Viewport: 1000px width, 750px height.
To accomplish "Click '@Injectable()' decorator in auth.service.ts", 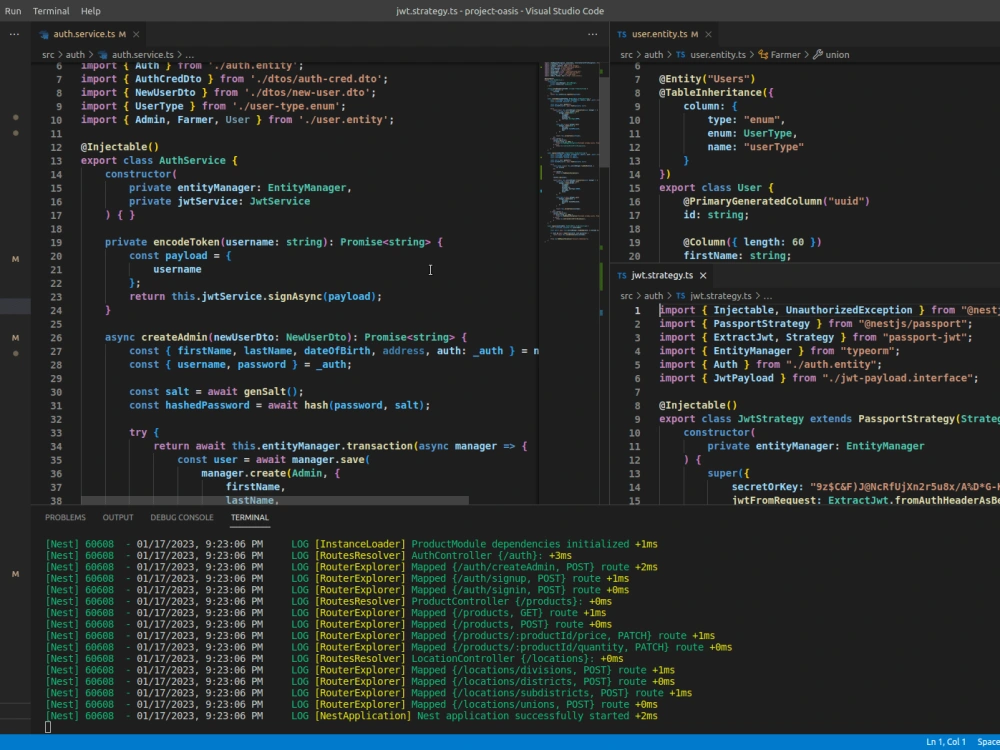I will coord(120,147).
